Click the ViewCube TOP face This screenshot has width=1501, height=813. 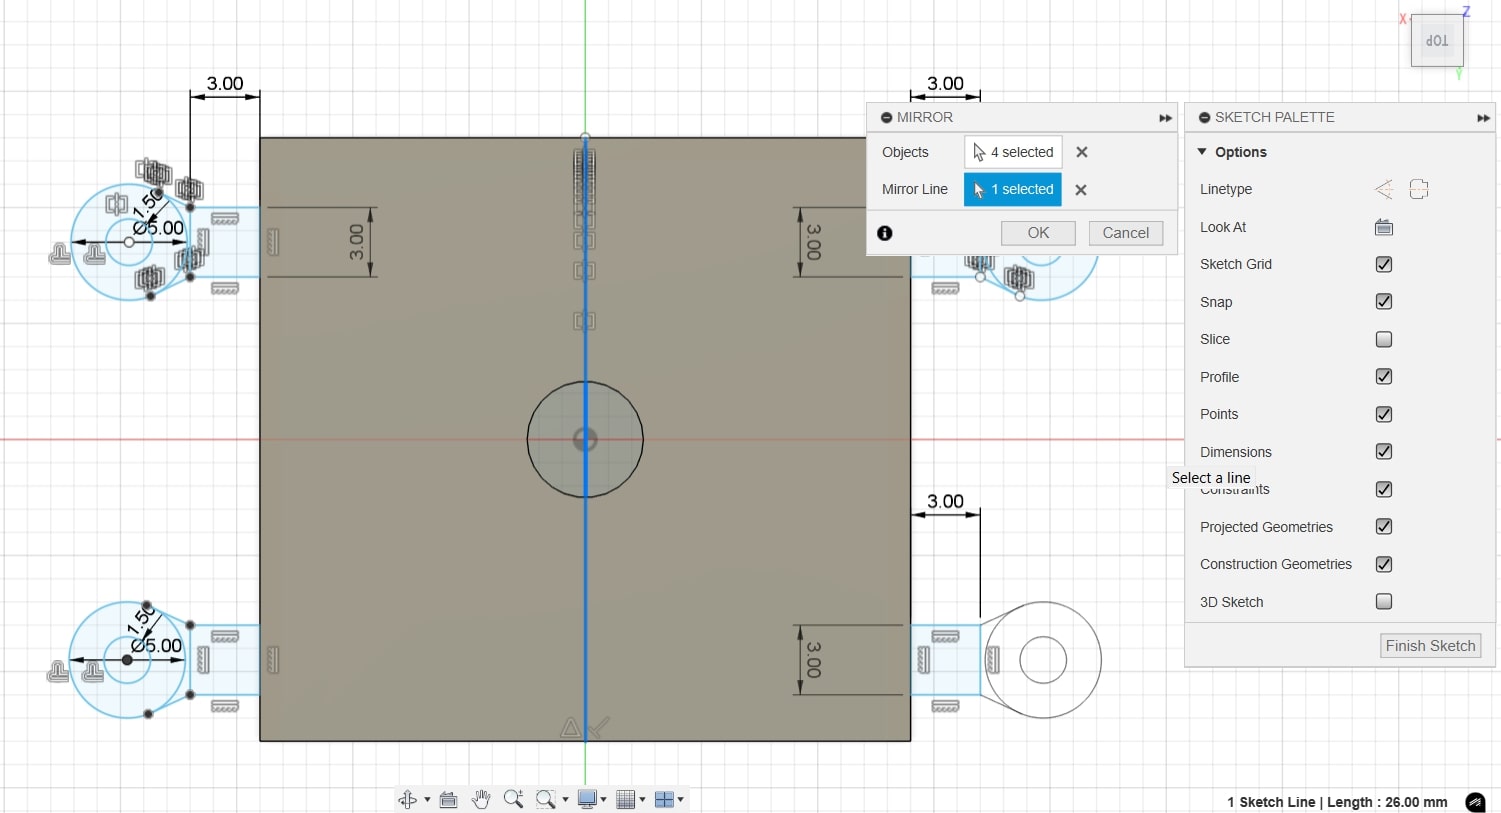tap(1437, 41)
